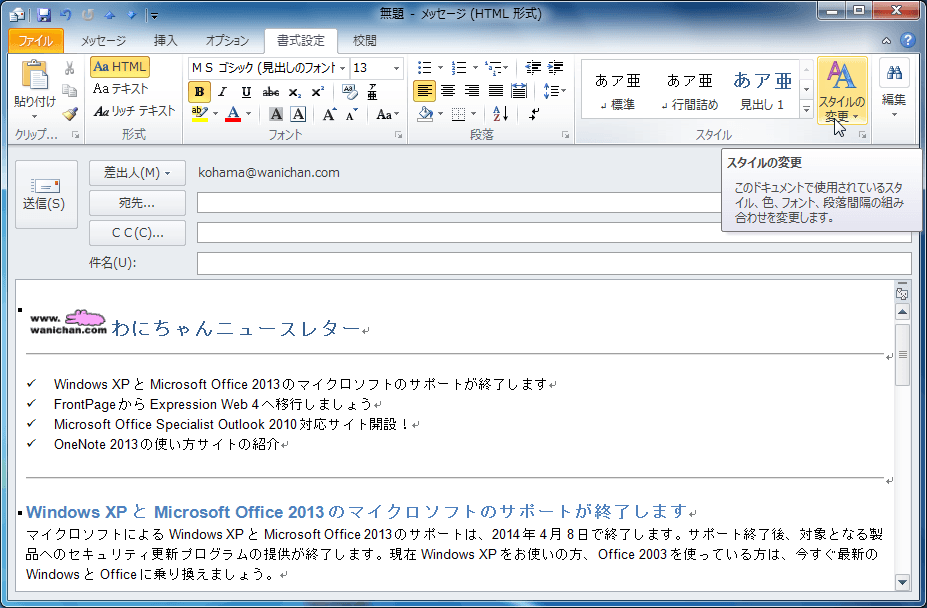Toggle the left align button

(424, 91)
